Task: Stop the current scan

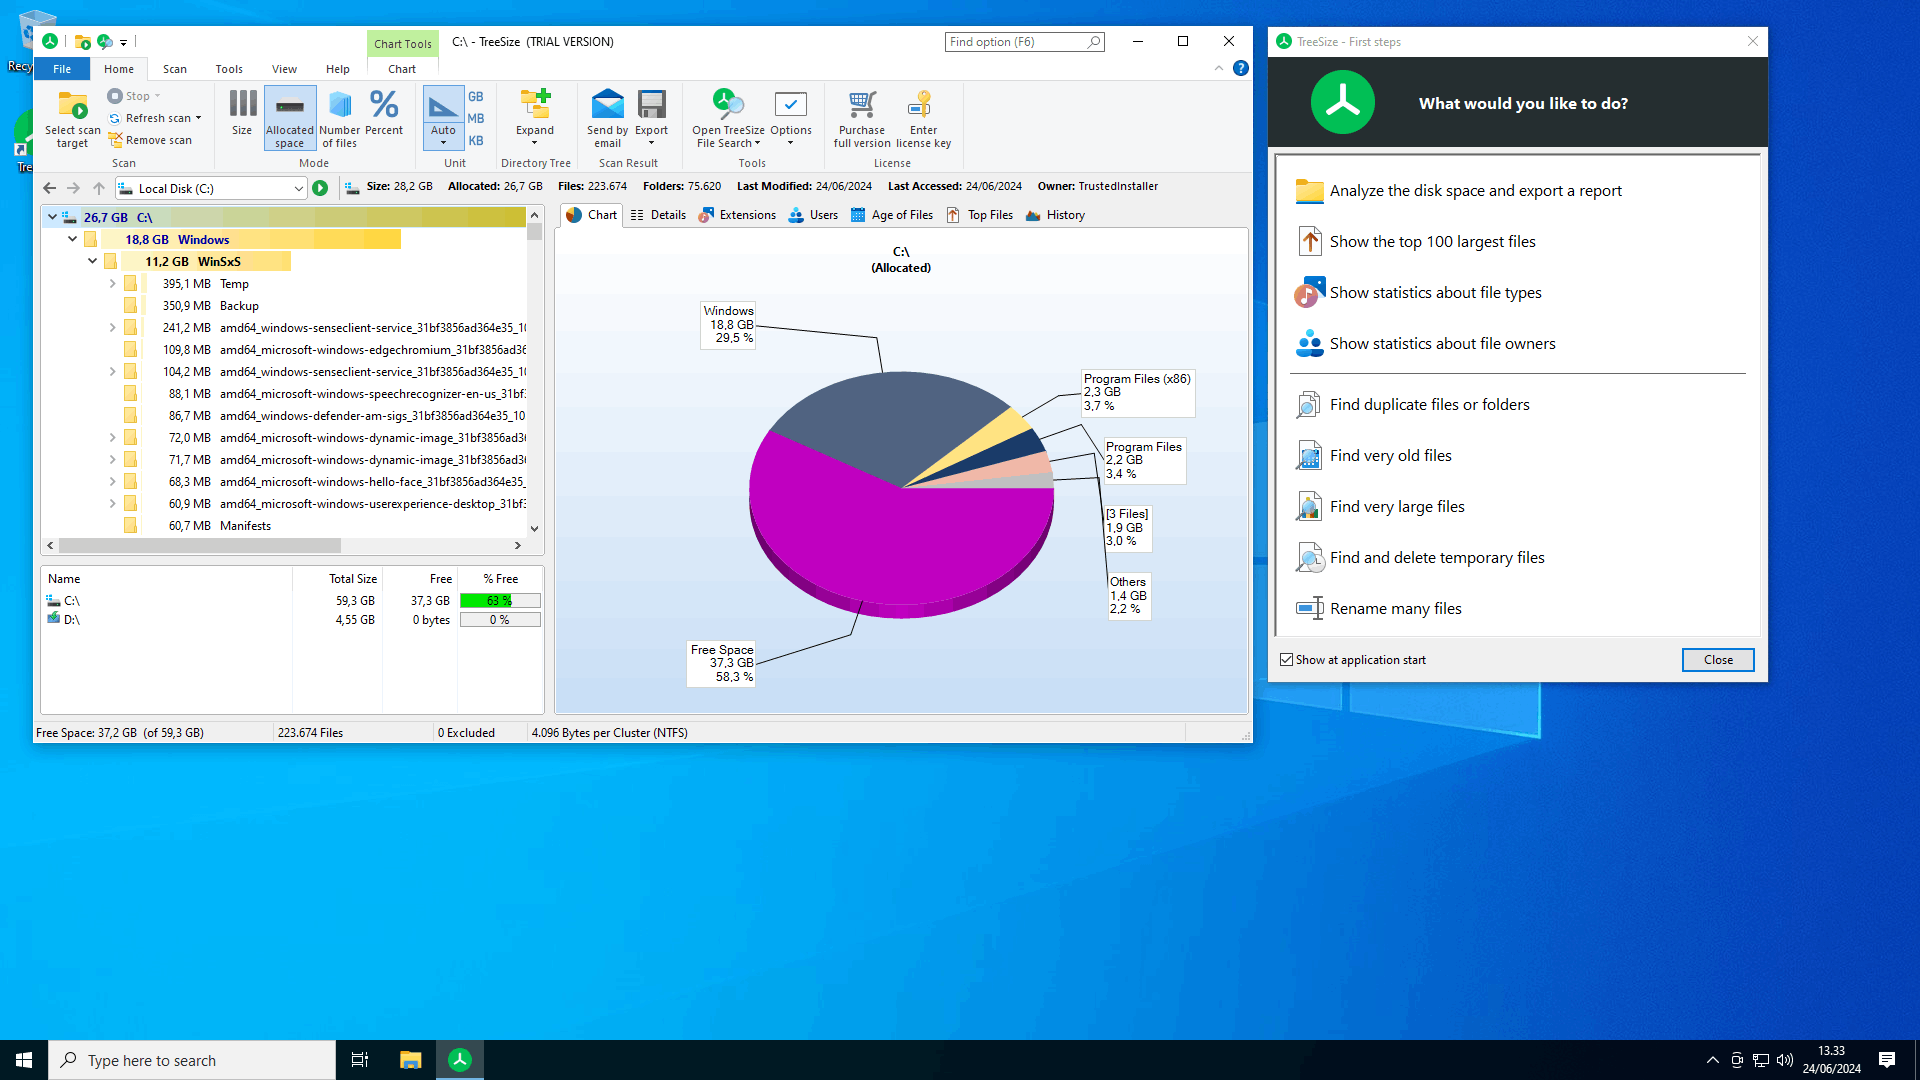Action: (x=134, y=96)
